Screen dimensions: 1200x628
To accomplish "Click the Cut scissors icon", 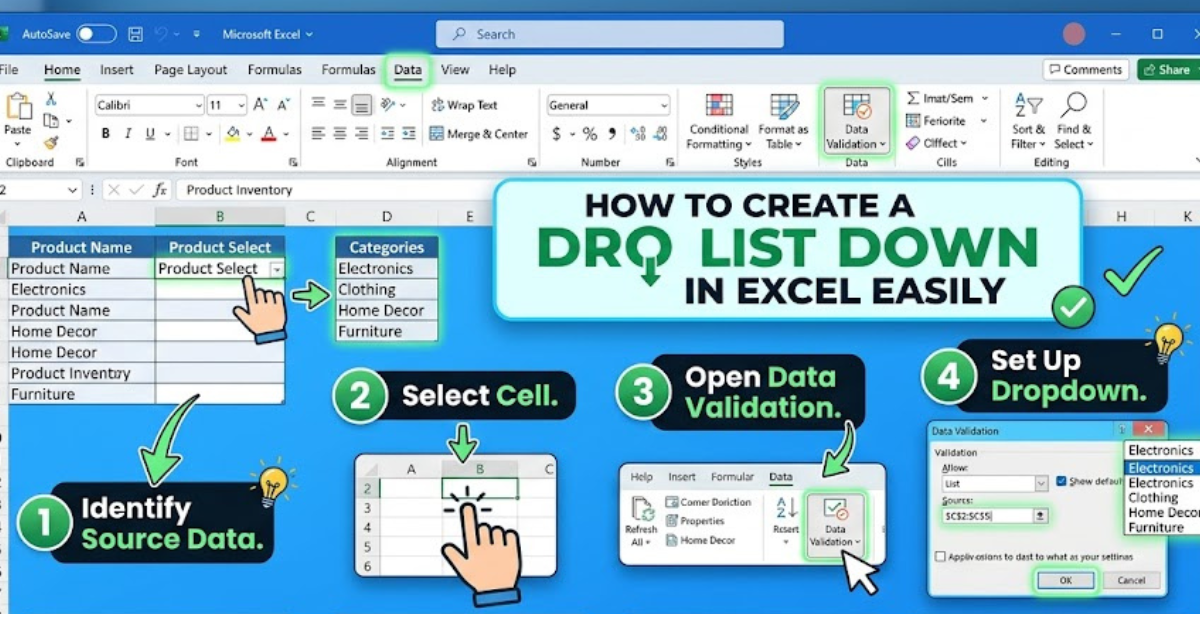I will point(51,99).
